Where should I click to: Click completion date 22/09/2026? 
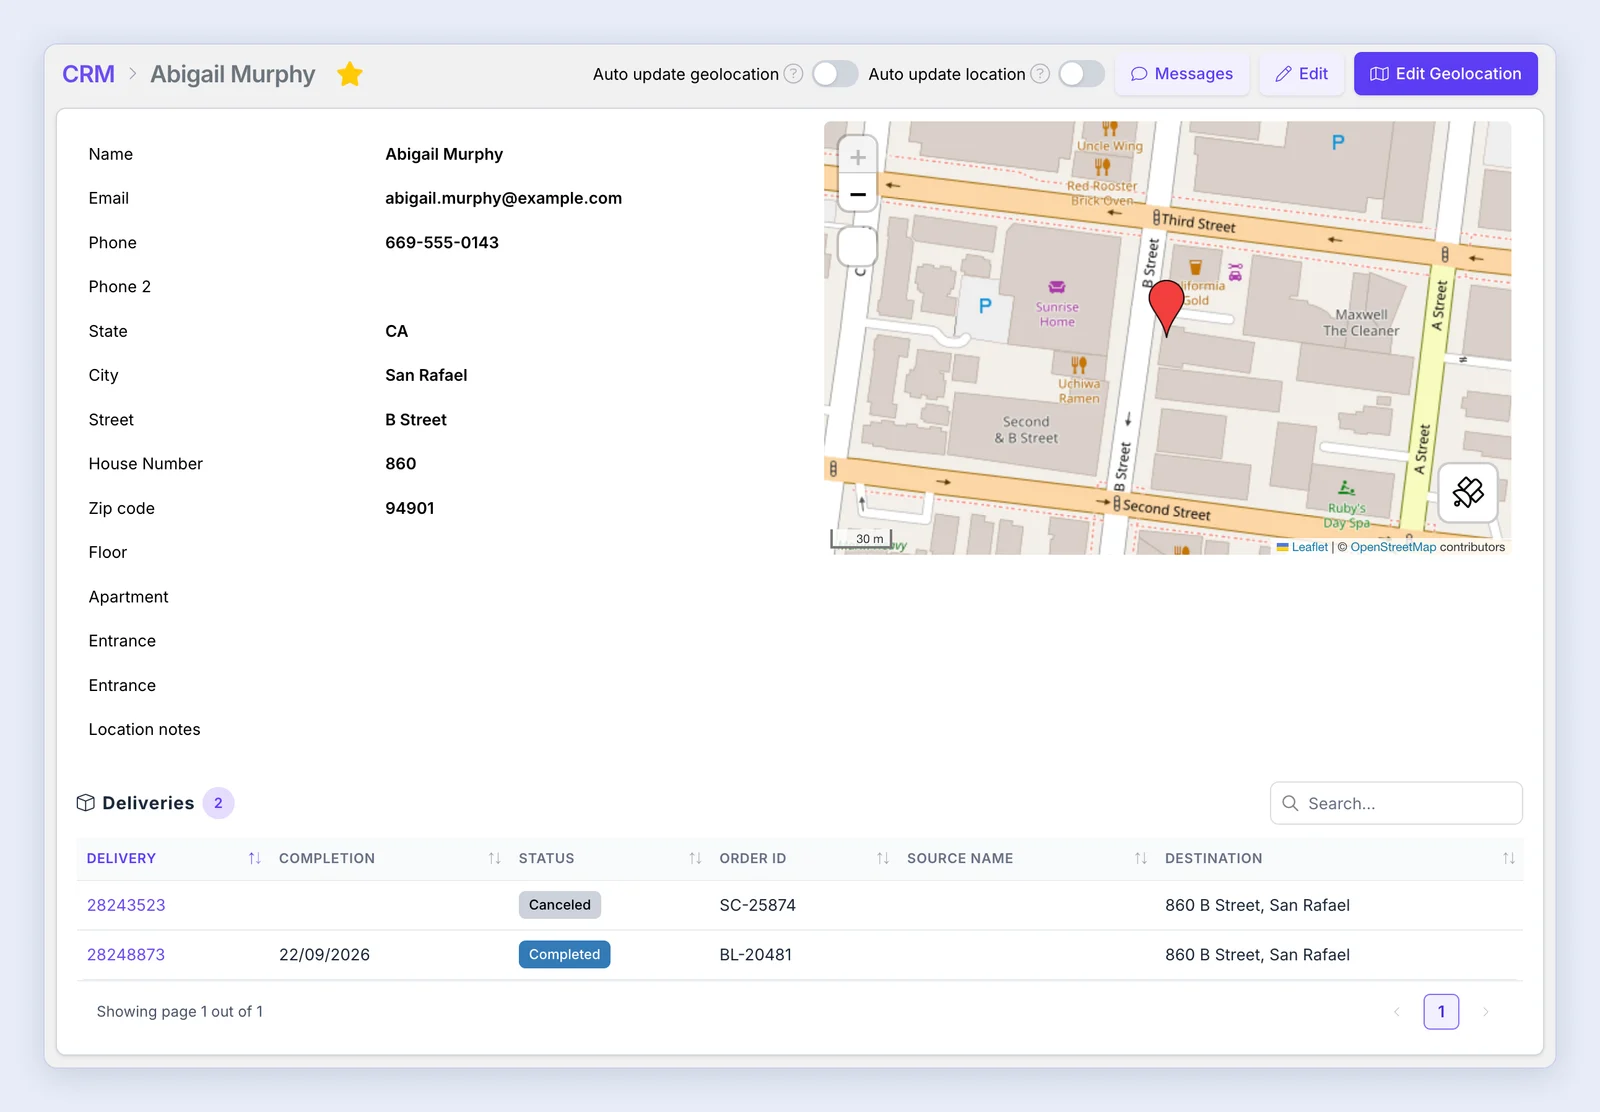(324, 955)
